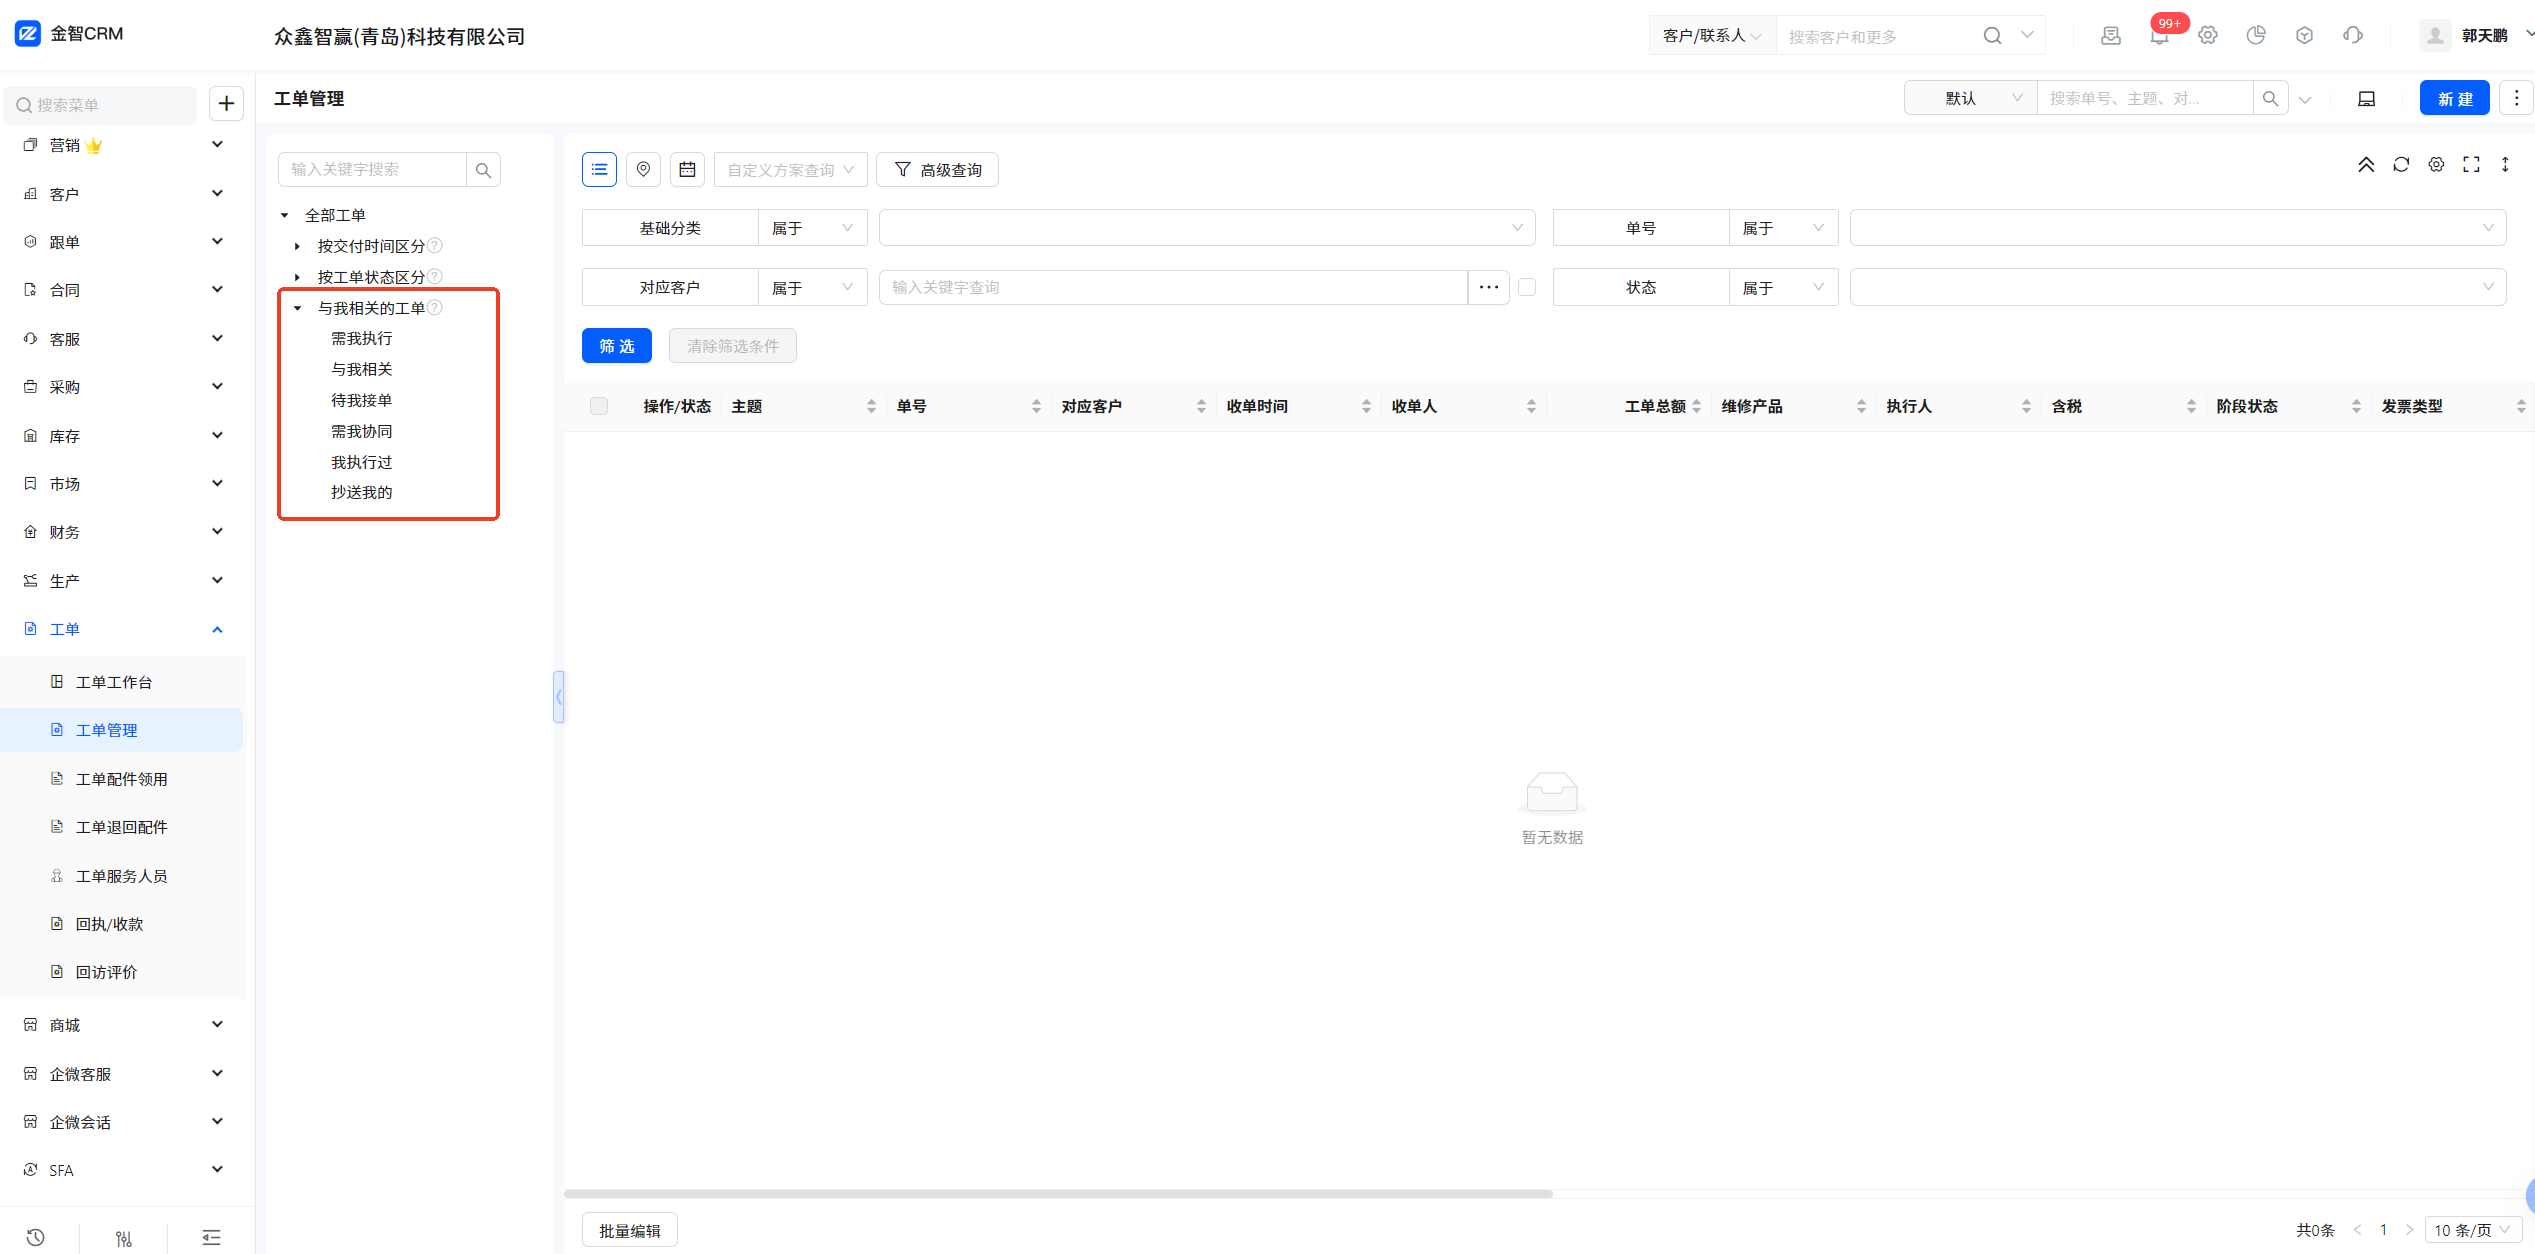The height and width of the screenshot is (1254, 2535).
Task: Open 回访评价 in the sidebar menu
Action: tap(106, 972)
